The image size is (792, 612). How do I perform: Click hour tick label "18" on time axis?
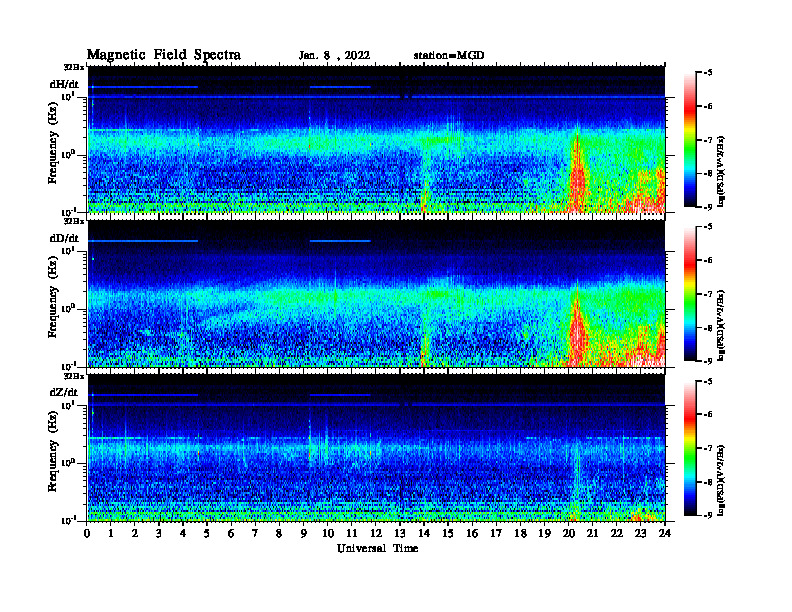(520, 533)
